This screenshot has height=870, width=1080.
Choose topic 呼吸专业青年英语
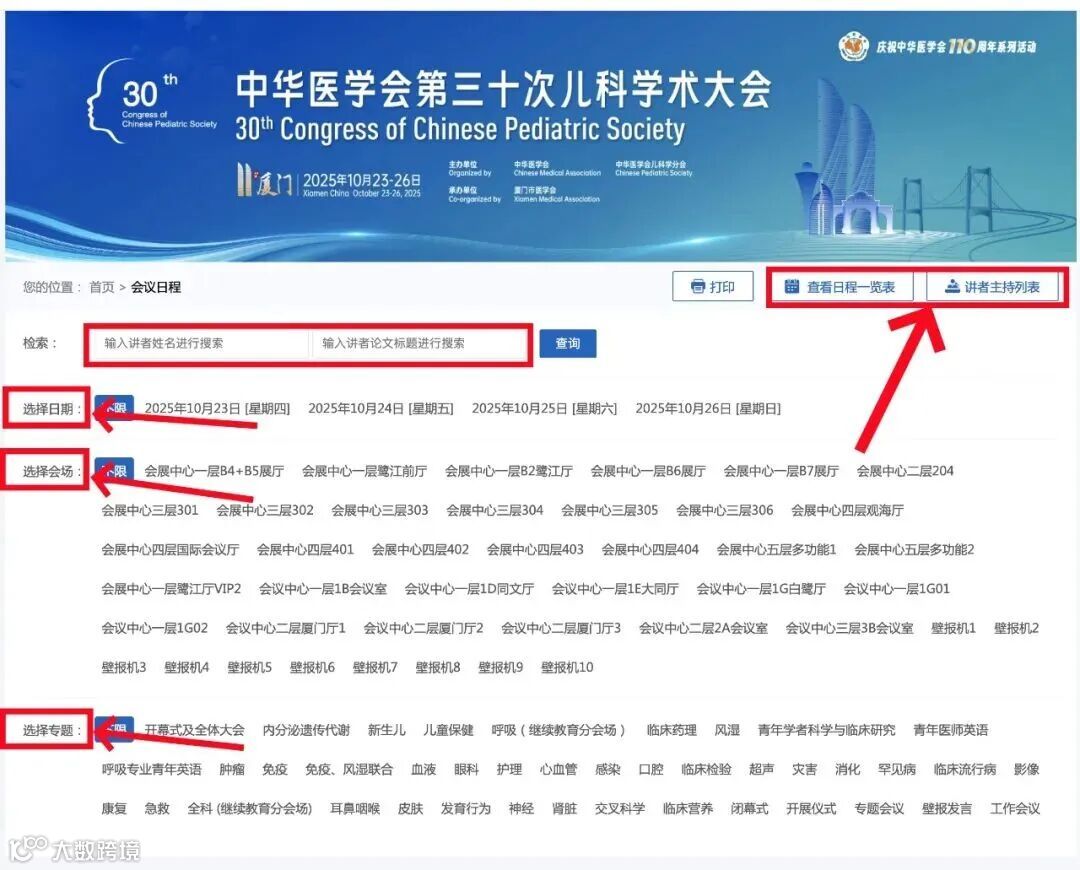(x=152, y=769)
